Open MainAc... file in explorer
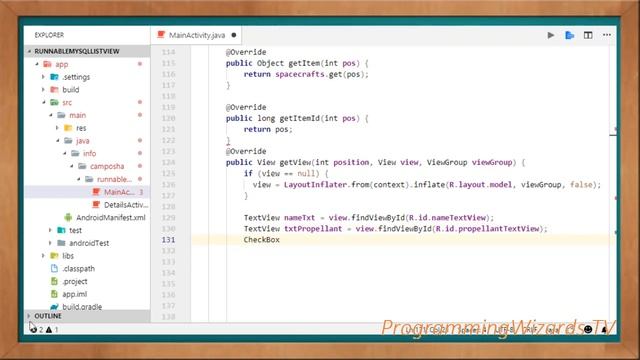The height and width of the screenshot is (360, 640). [x=119, y=192]
